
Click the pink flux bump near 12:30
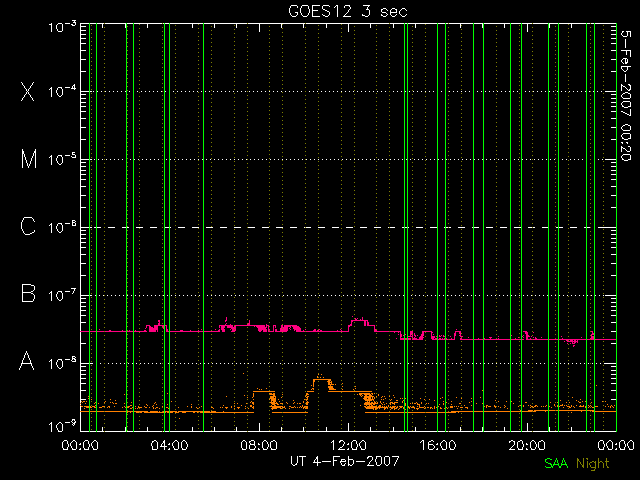(x=358, y=322)
